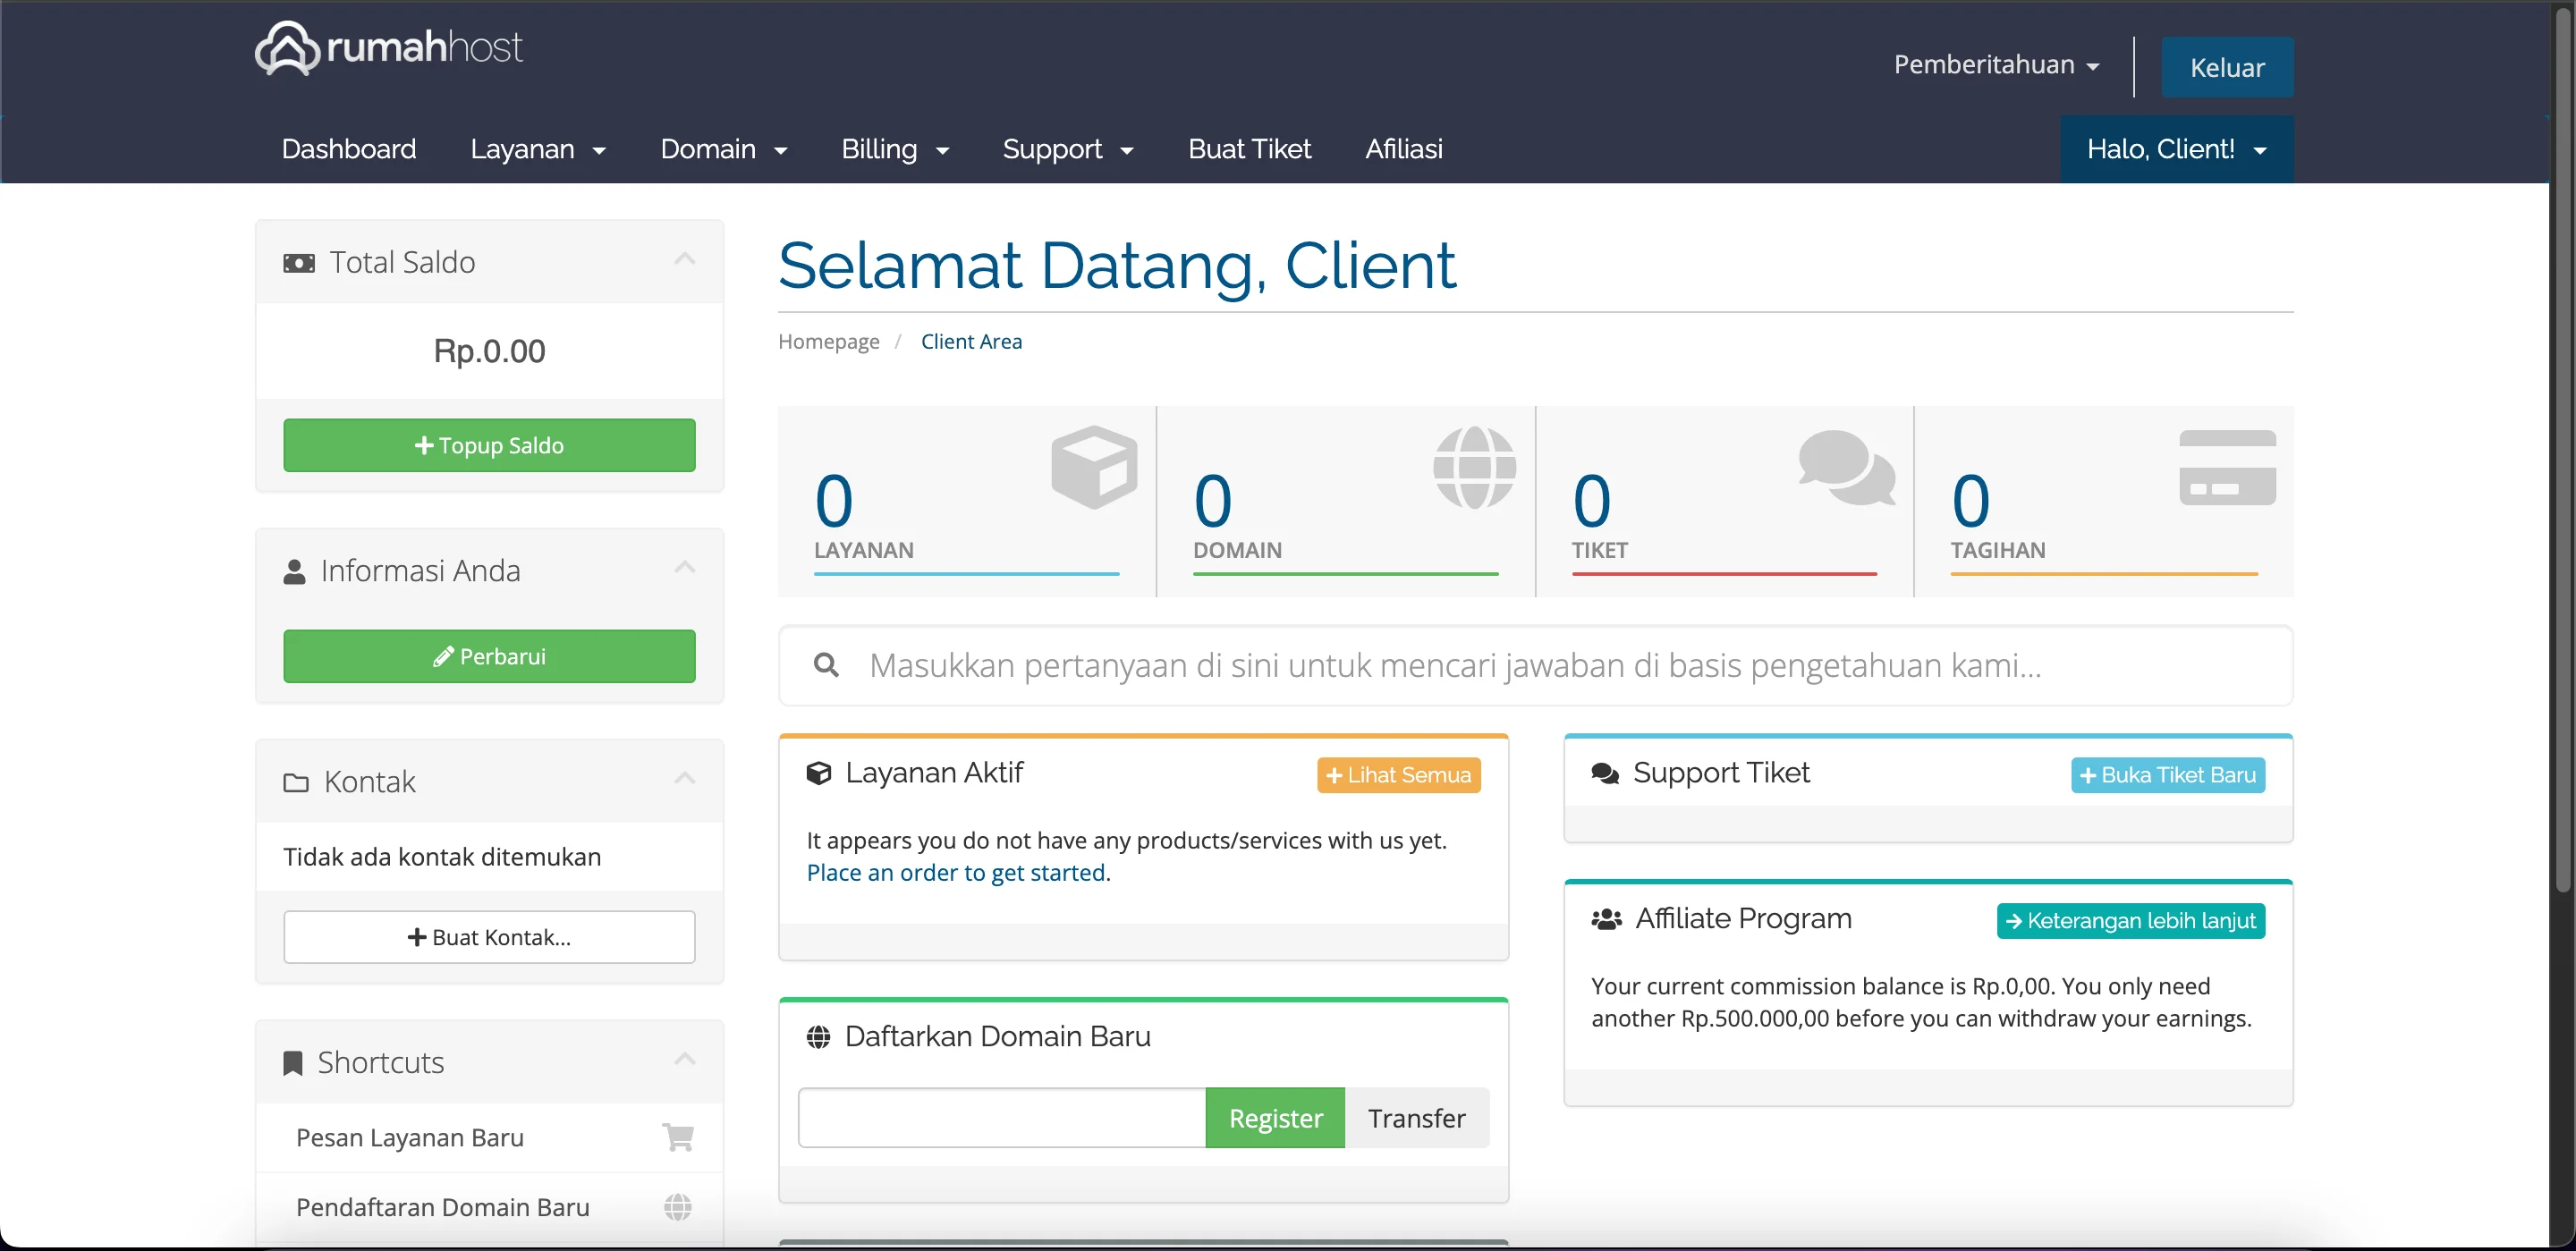
Task: Go to the Afiliasi menu item
Action: (x=1403, y=149)
